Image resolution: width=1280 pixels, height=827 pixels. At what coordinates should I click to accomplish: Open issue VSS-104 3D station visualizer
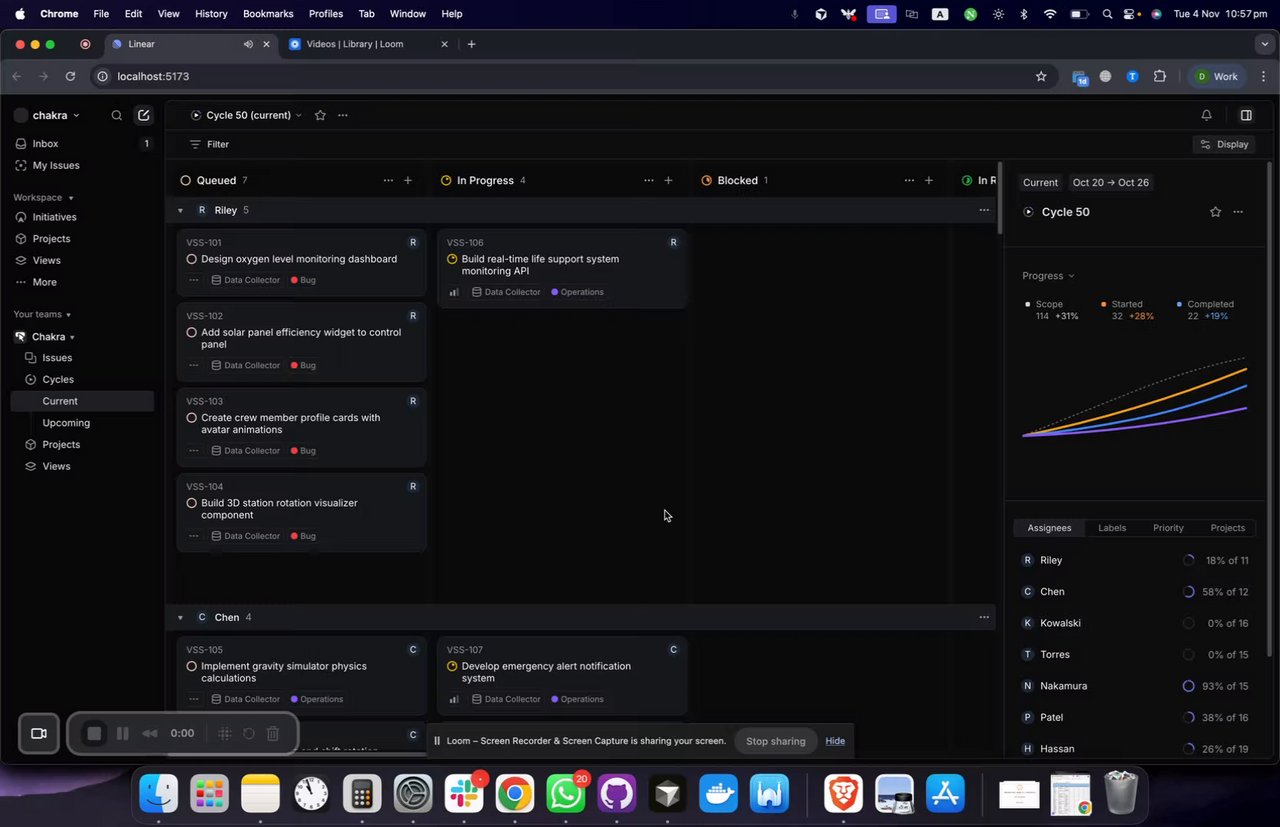pyautogui.click(x=301, y=513)
